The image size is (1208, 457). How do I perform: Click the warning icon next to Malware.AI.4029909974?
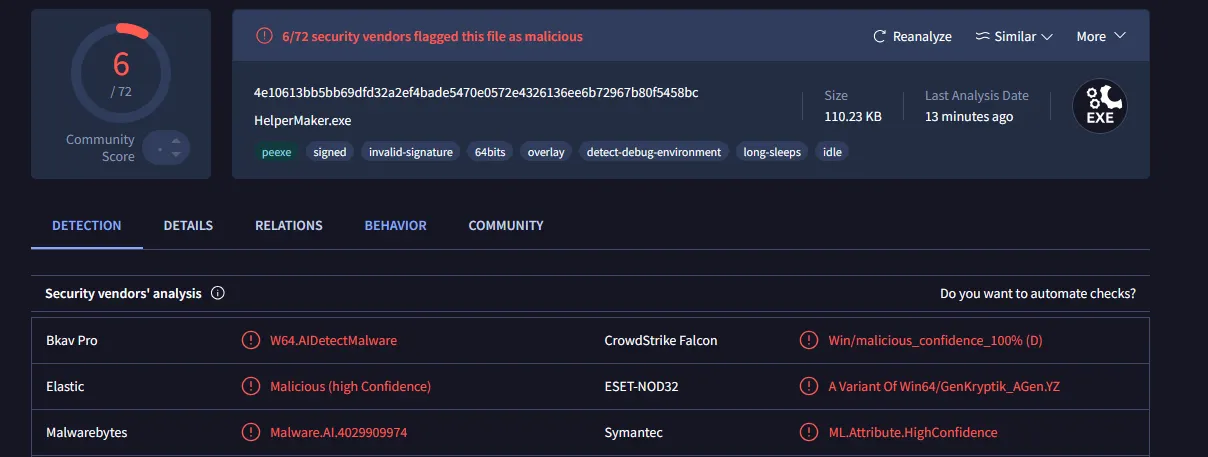click(250, 433)
